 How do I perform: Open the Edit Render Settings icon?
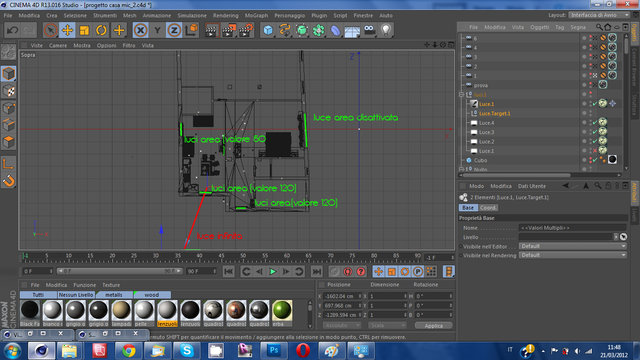tap(246, 30)
